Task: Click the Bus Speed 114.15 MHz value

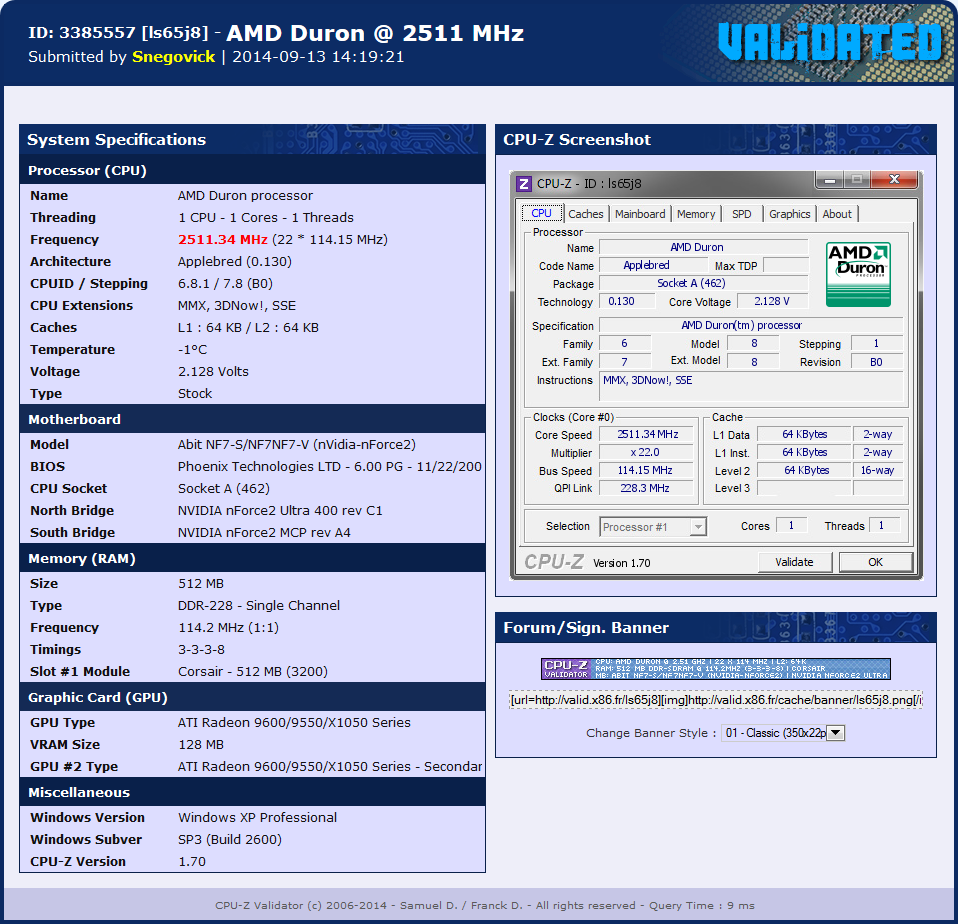Action: point(647,471)
